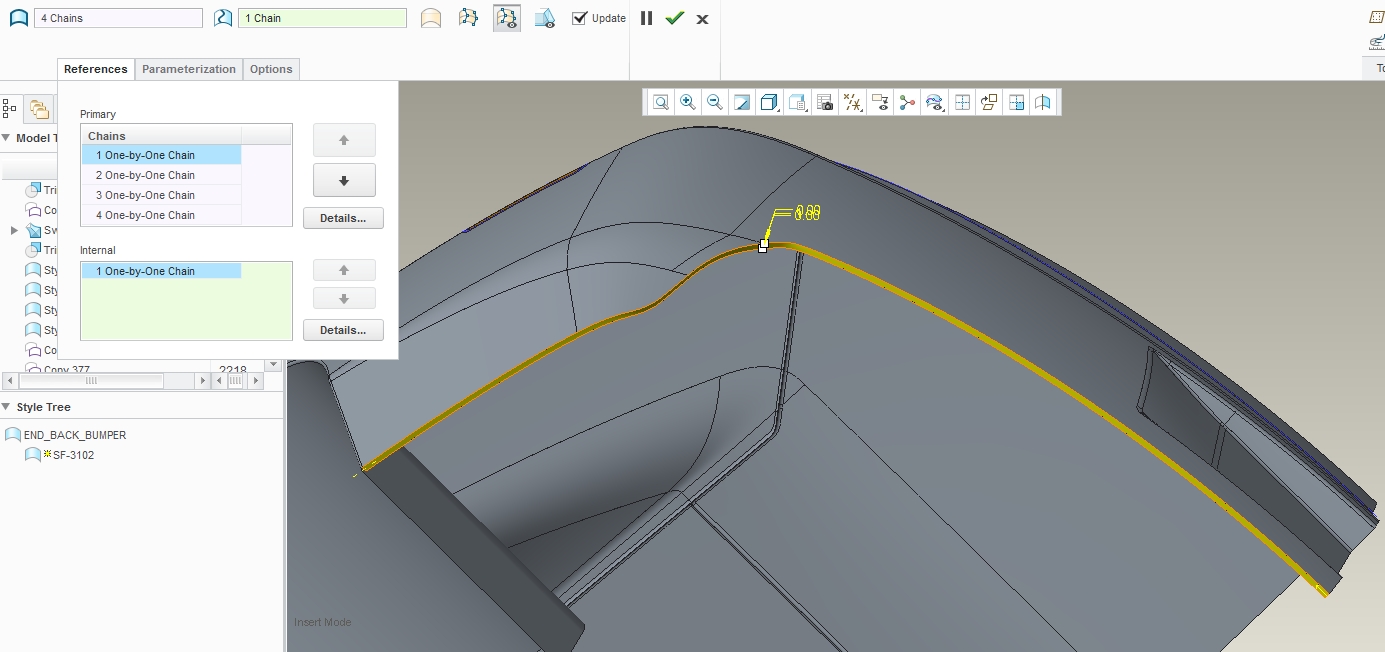Toggle the spin center icon
This screenshot has width=1385, height=652.
pos(908,102)
